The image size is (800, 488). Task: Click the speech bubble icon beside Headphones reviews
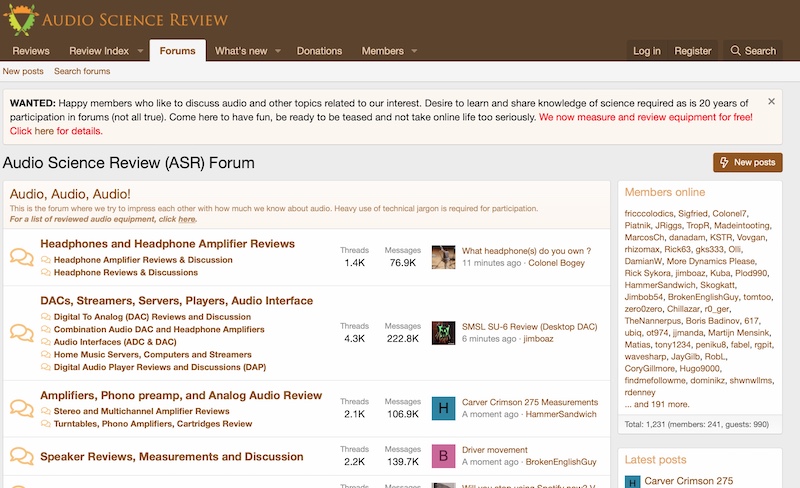(21, 257)
